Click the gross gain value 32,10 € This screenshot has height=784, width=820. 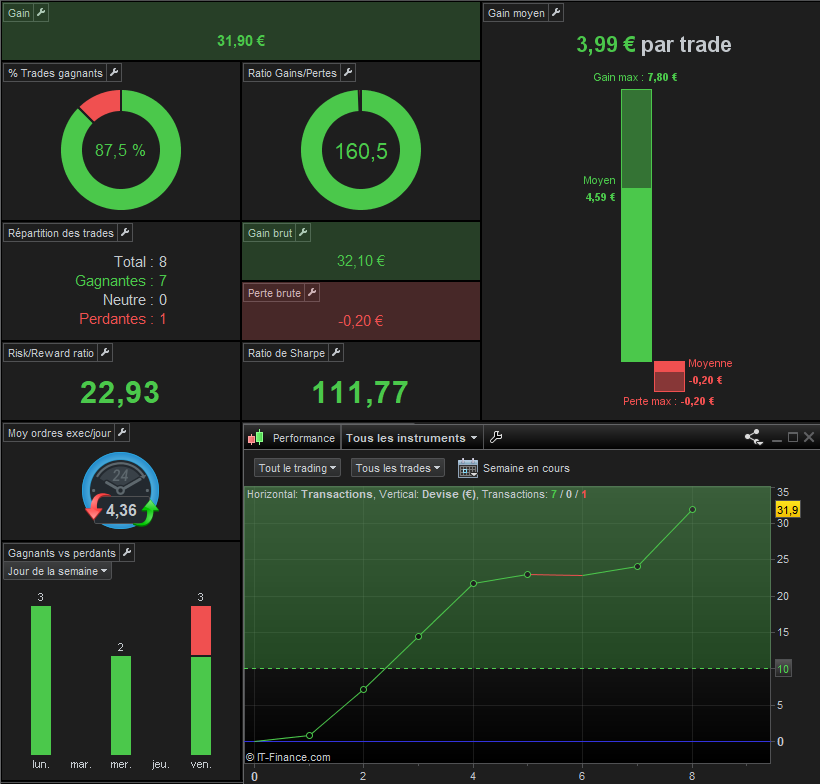[x=361, y=260]
